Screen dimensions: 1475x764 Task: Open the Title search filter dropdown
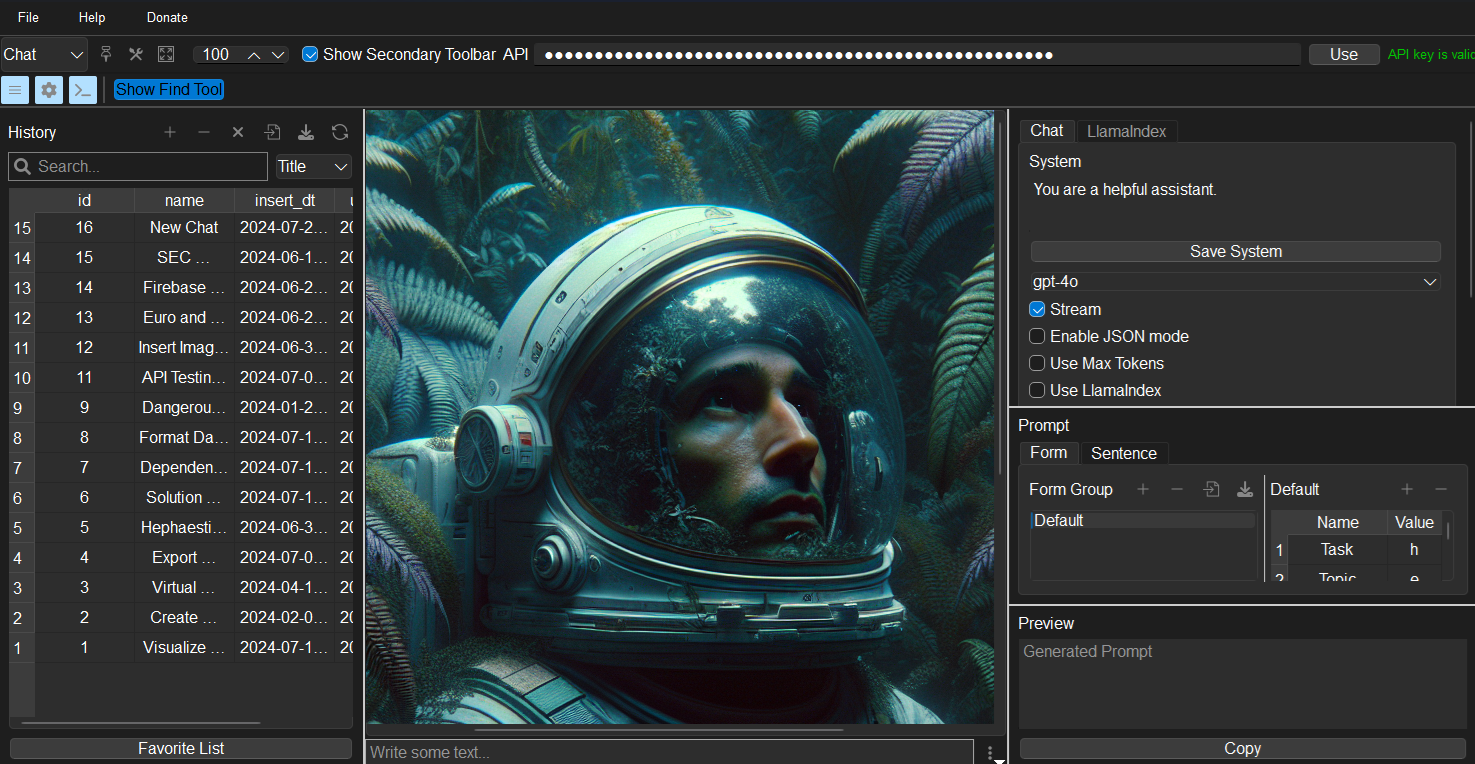pyautogui.click(x=314, y=166)
